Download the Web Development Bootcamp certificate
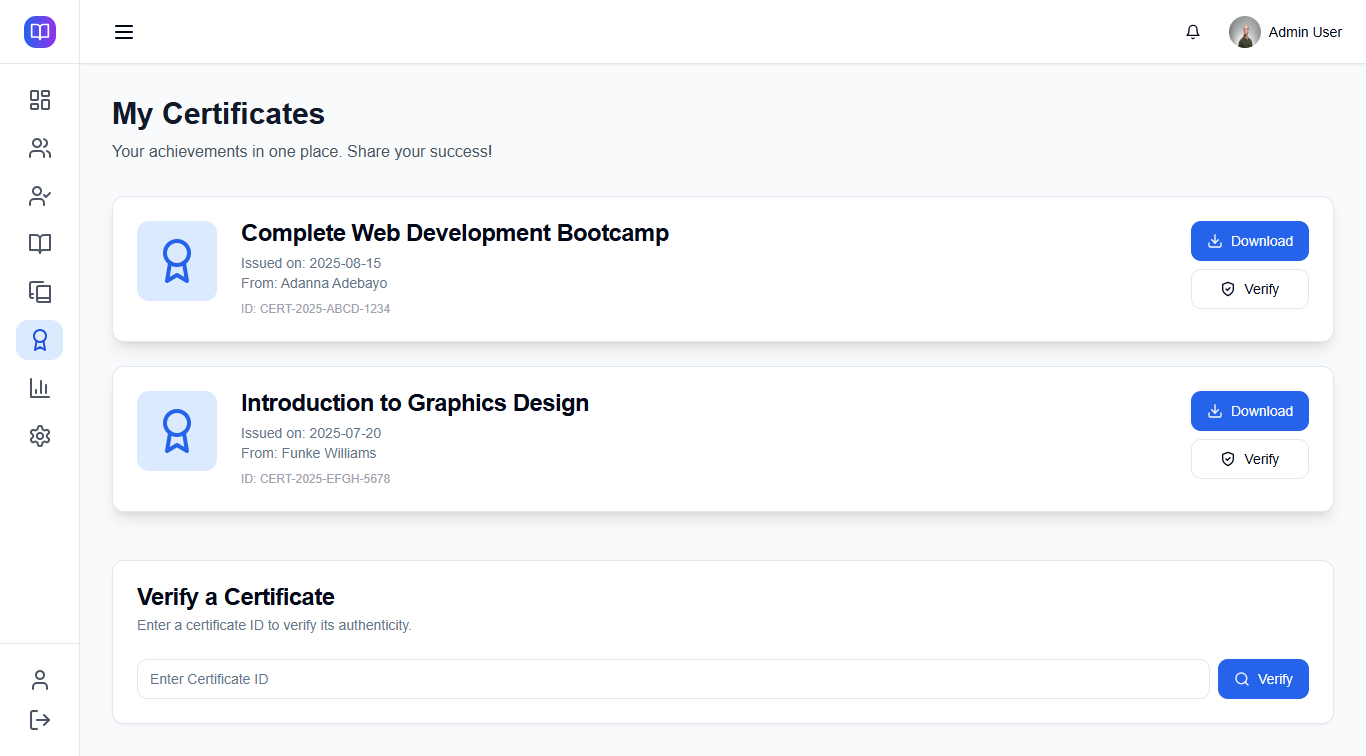The image size is (1366, 756). pos(1249,241)
